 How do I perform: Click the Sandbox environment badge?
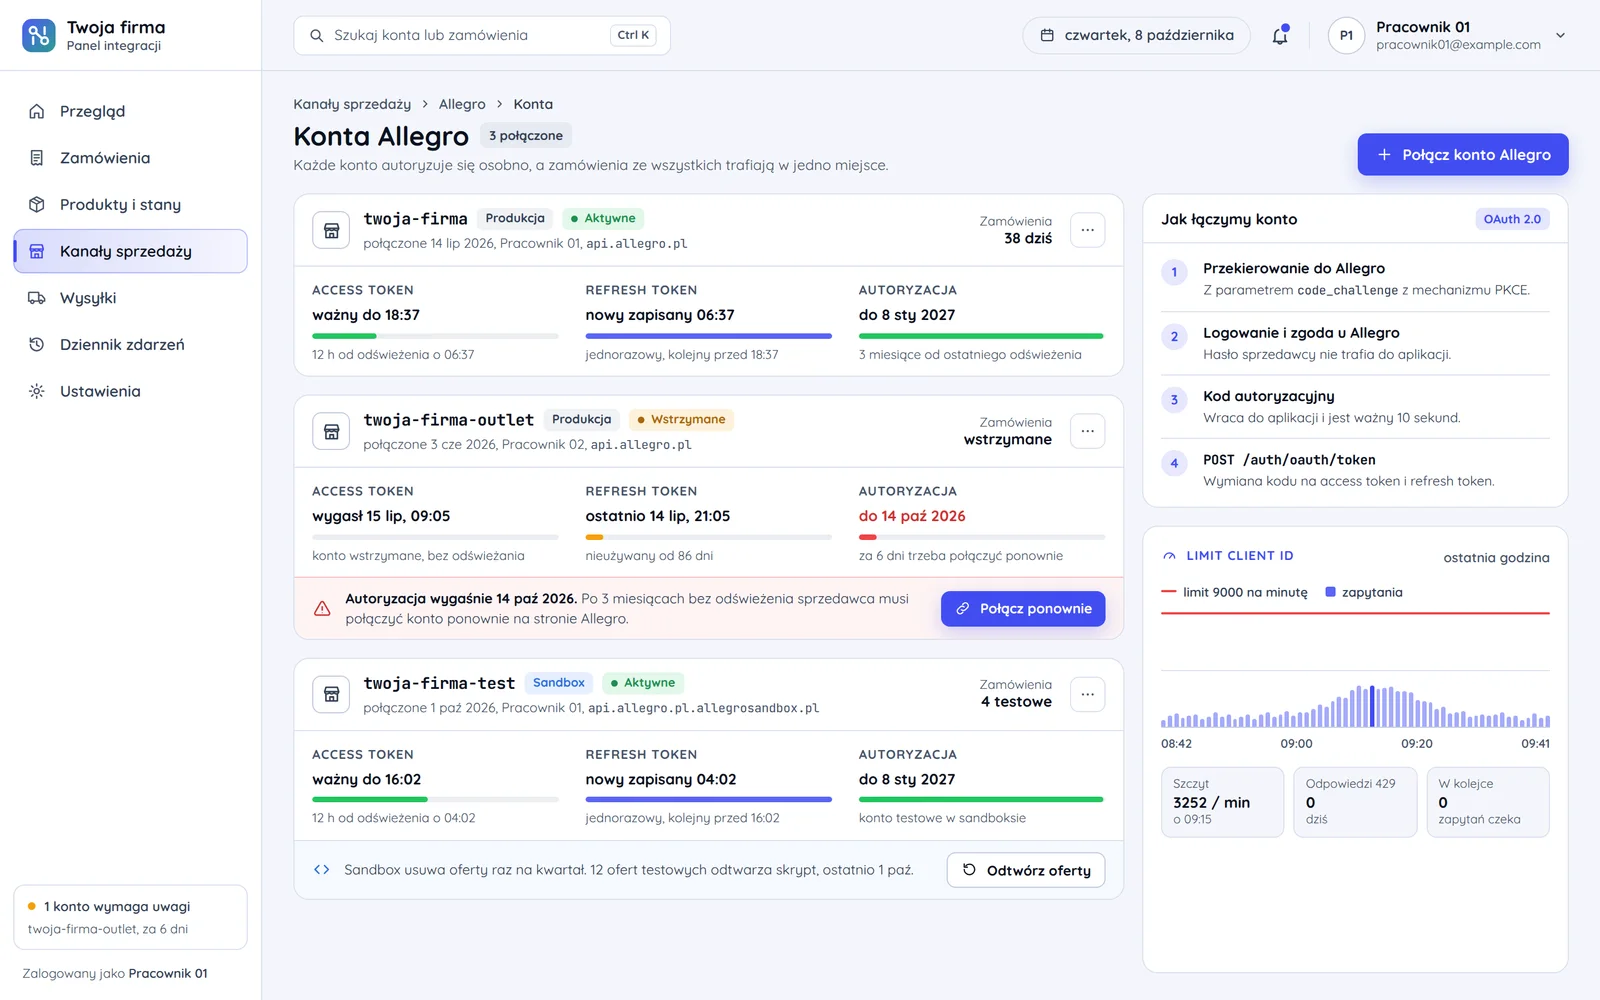558,683
